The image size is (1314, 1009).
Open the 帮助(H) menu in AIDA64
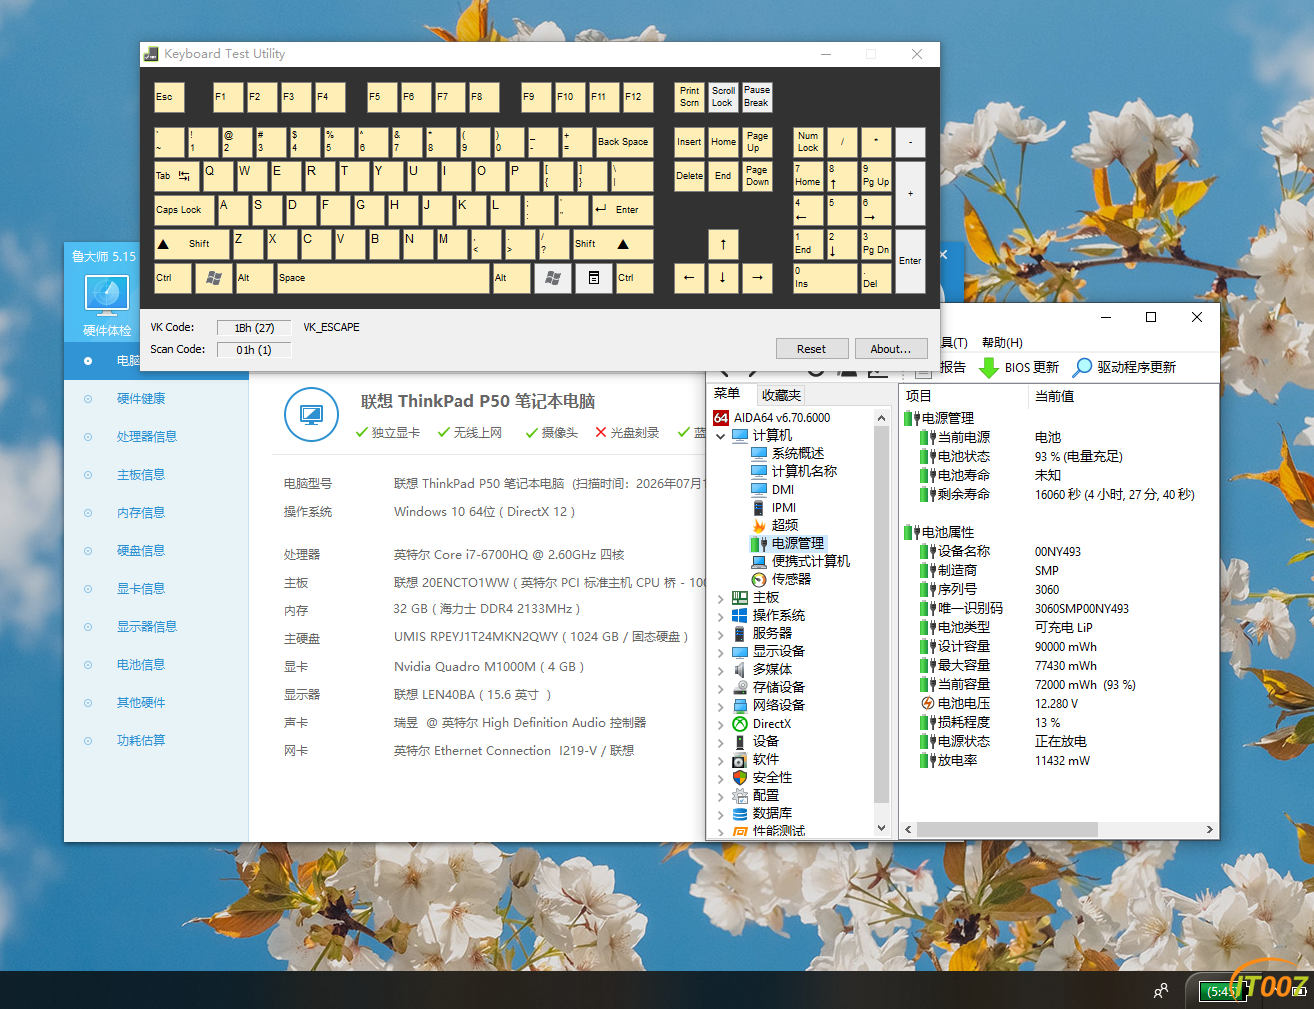[1002, 342]
